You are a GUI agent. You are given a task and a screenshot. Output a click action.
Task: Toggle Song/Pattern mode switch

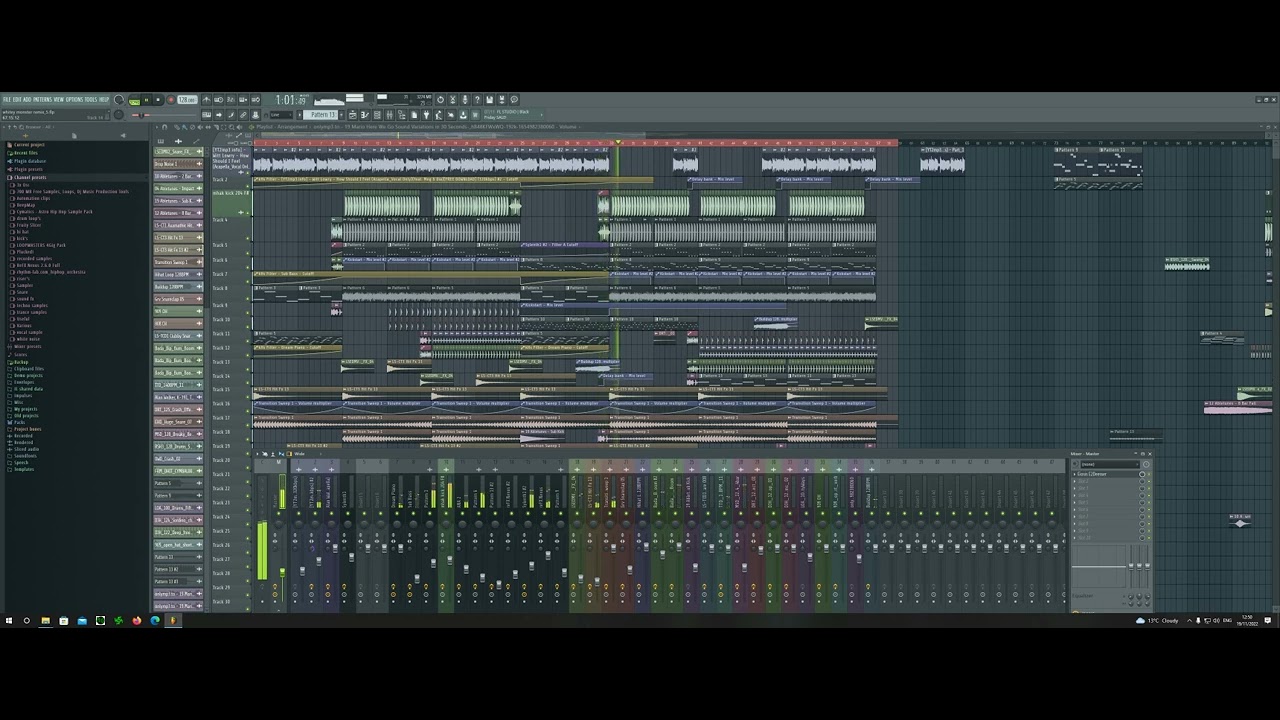point(134,100)
